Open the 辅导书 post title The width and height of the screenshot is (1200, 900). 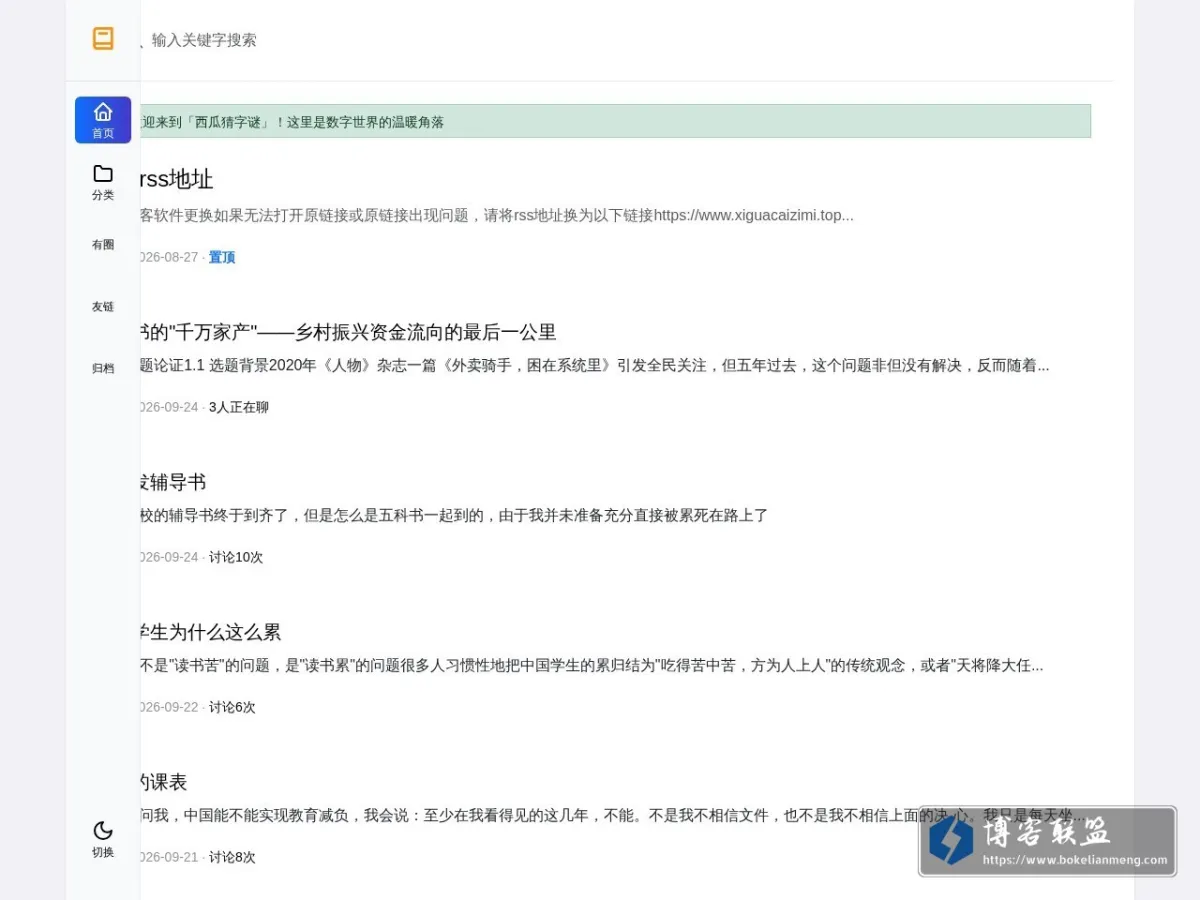click(x=173, y=482)
